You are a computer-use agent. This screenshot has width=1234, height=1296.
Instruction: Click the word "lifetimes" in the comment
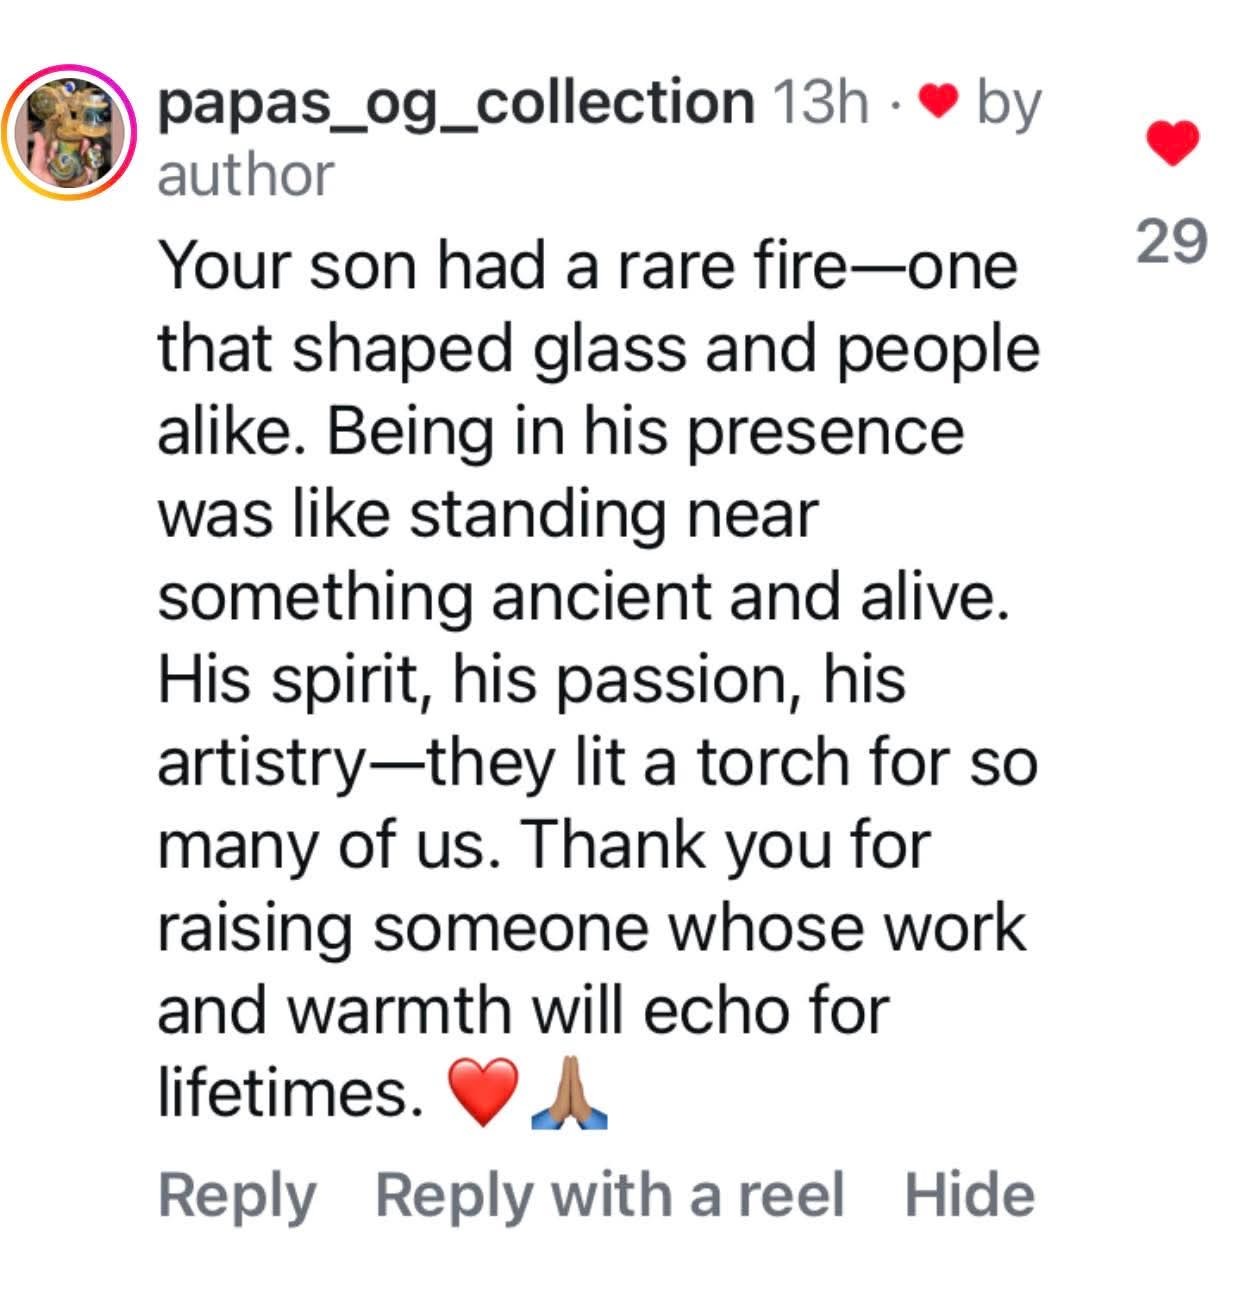(283, 1093)
